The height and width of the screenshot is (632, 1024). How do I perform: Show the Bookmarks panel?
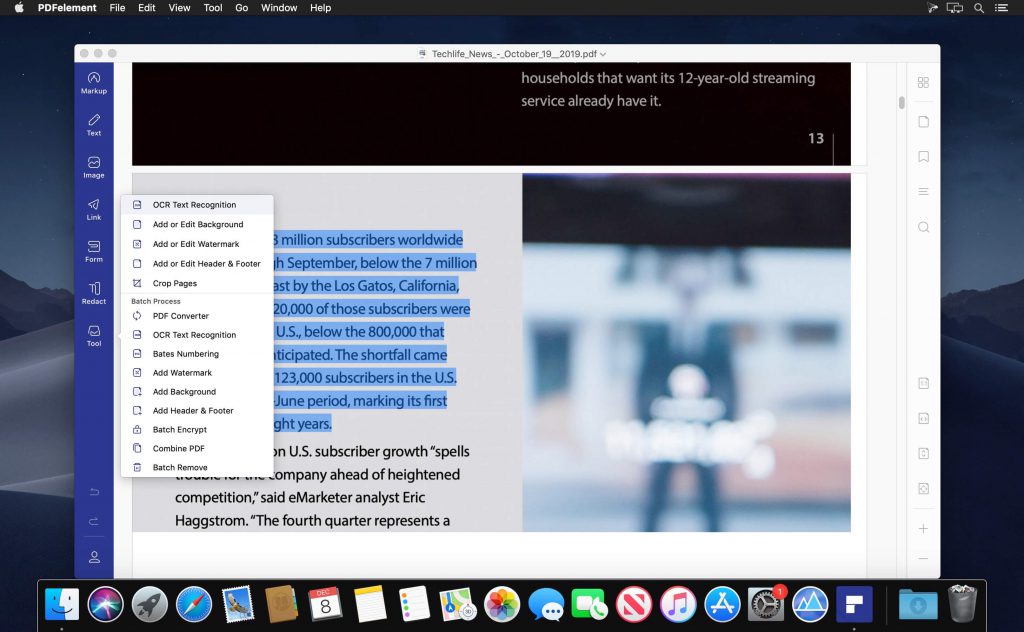922,156
